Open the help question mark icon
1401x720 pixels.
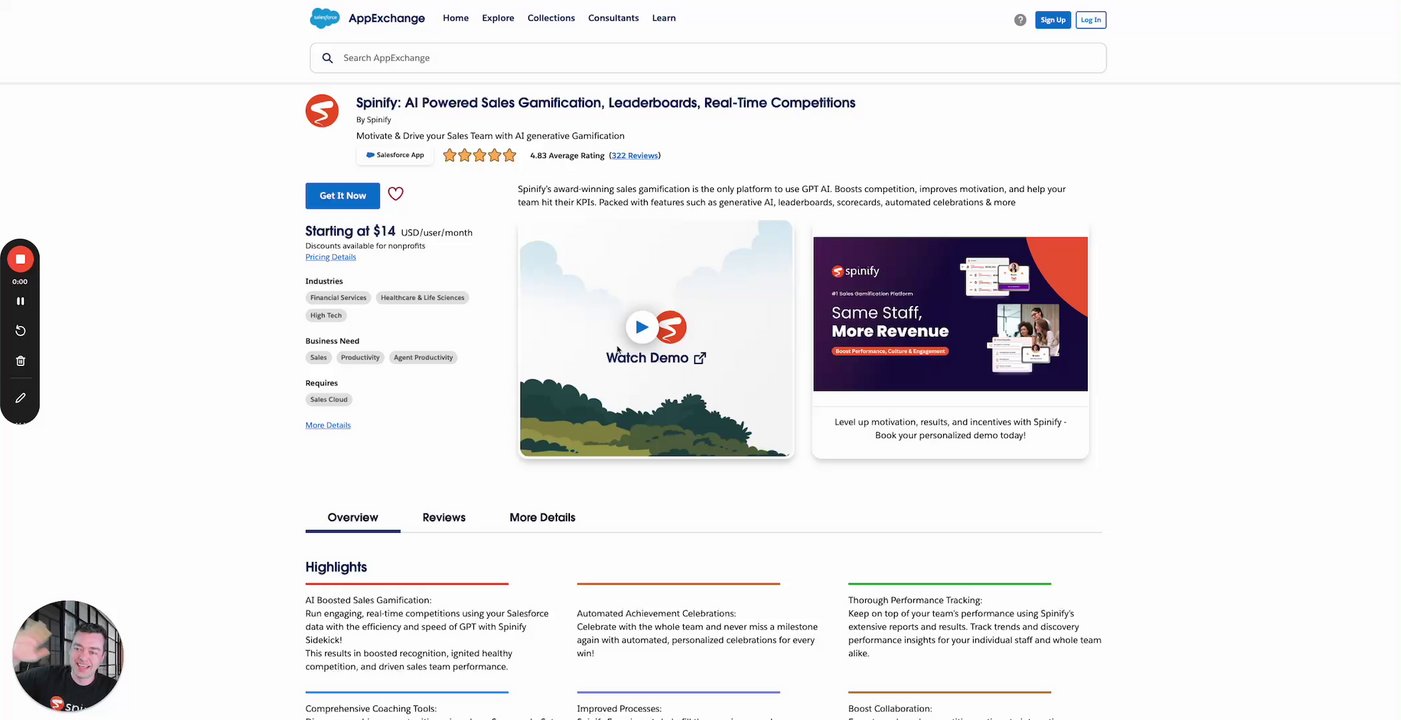point(1020,20)
